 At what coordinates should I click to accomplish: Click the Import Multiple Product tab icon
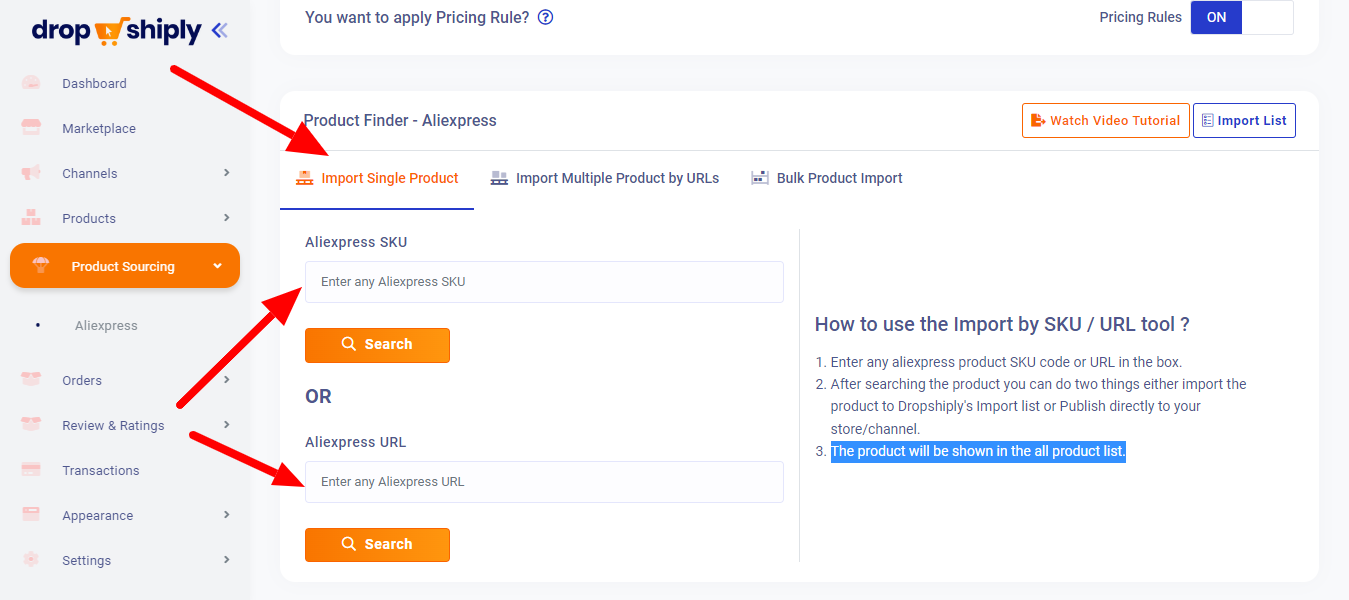499,178
